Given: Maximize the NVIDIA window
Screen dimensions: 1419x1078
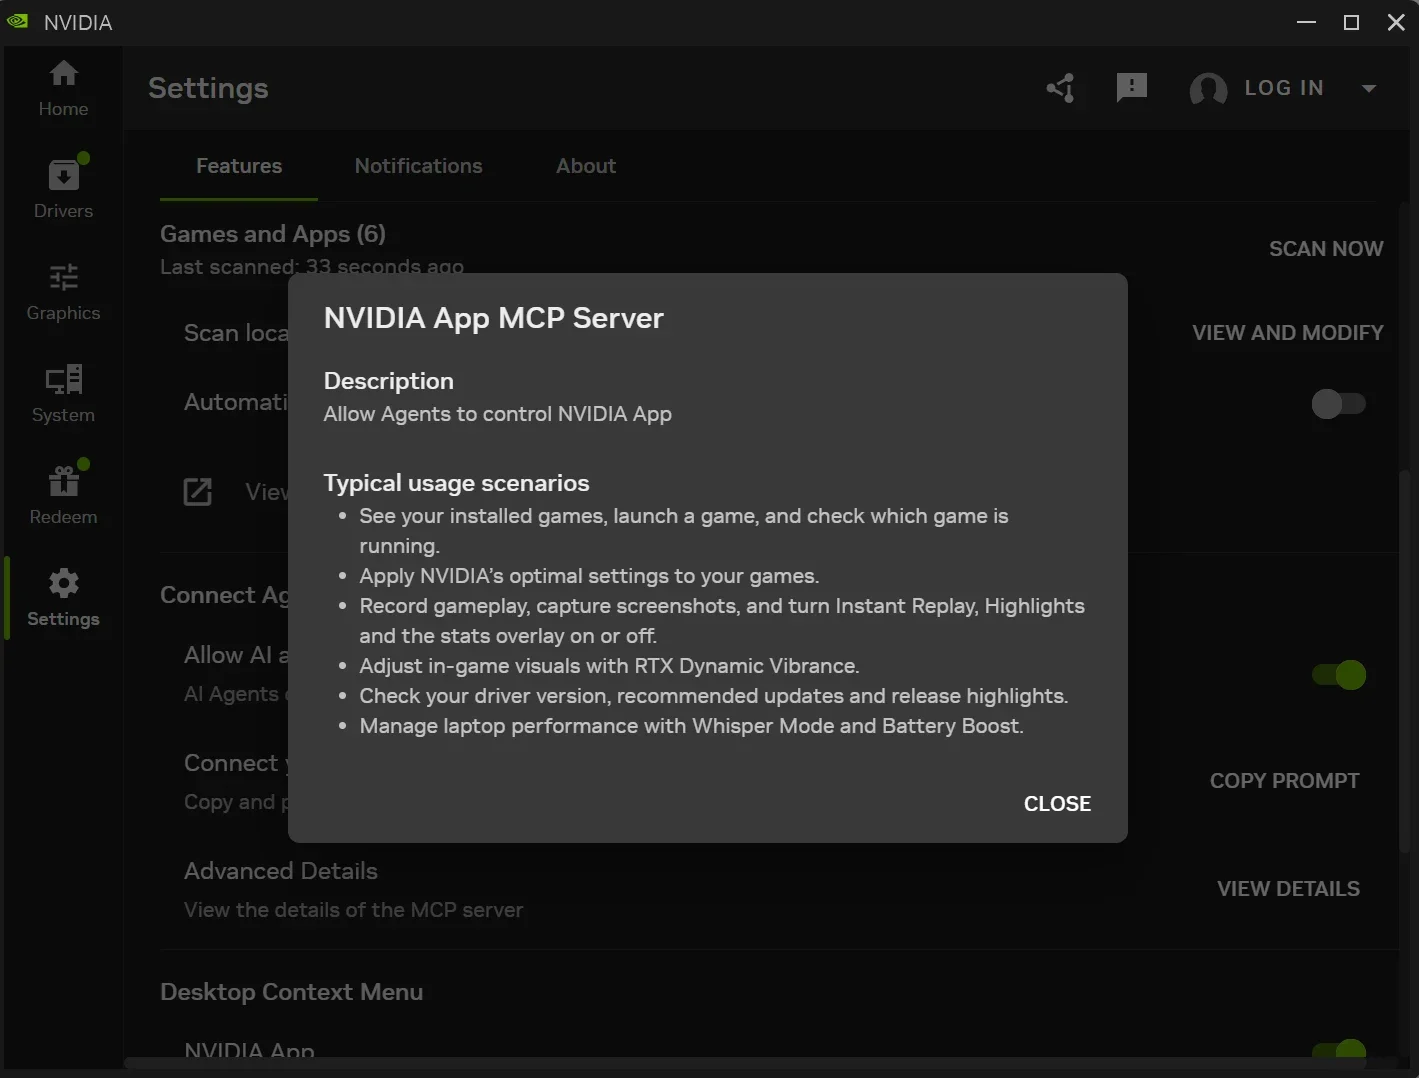Looking at the screenshot, I should coord(1351,22).
